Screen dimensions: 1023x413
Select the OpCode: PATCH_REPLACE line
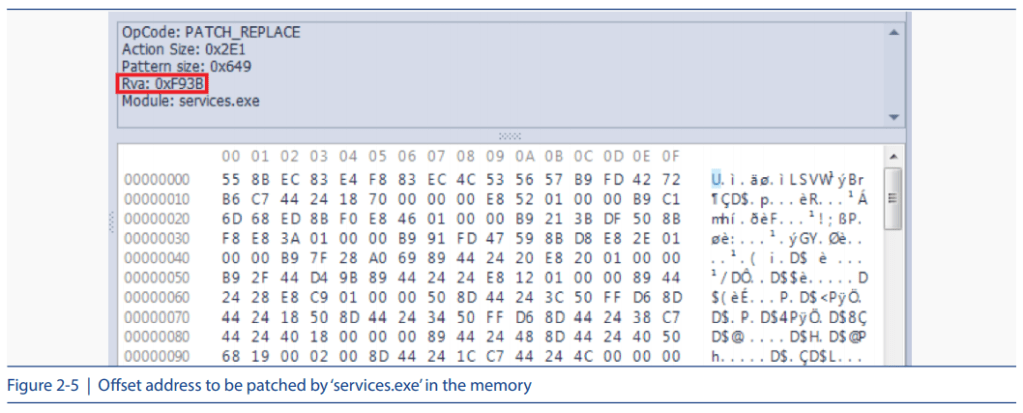pos(210,33)
